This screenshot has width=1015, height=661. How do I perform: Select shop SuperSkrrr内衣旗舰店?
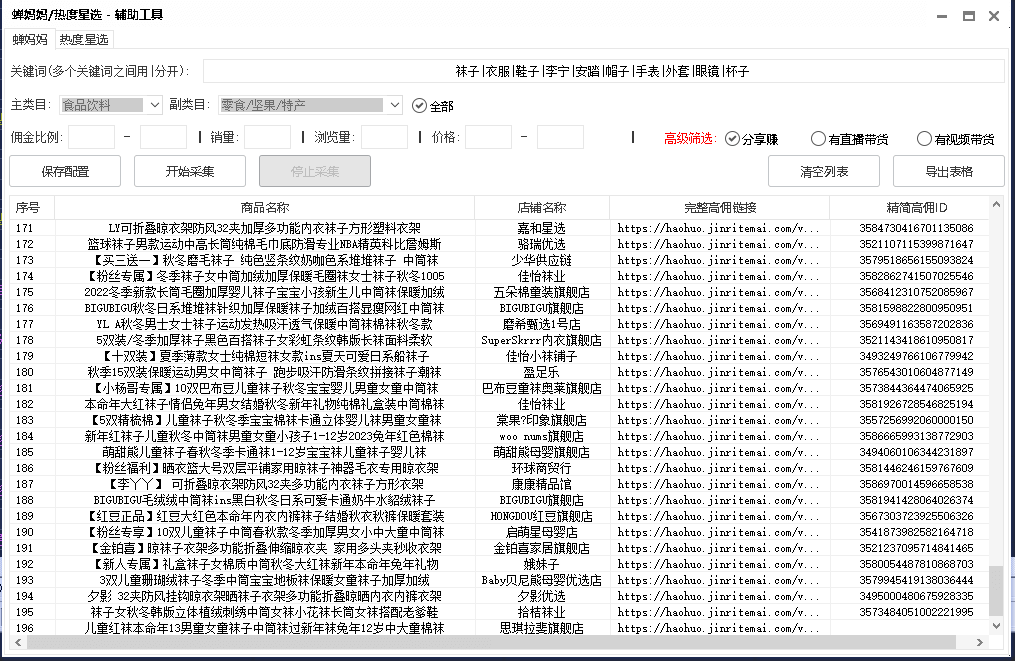pos(542,340)
